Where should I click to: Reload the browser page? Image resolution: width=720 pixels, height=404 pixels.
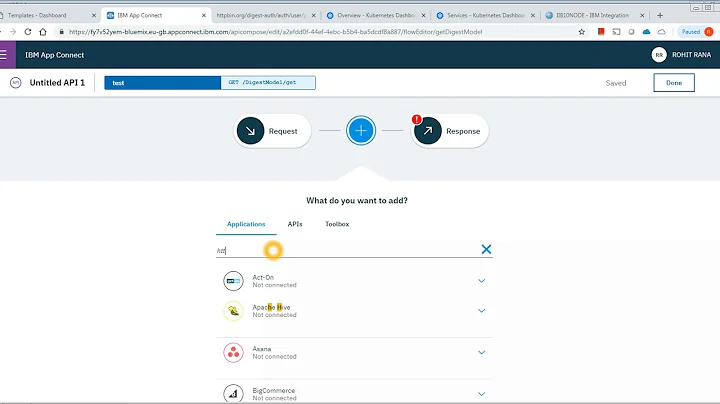28,32
